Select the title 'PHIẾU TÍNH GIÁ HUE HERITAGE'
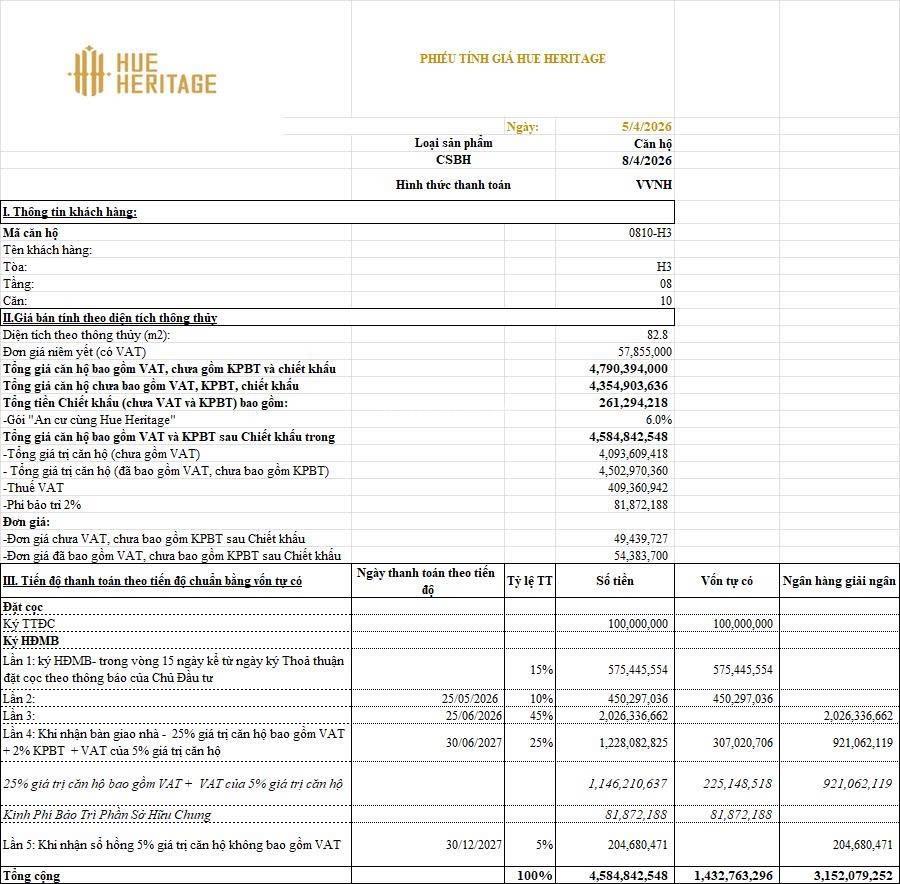900x884 pixels. pos(513,59)
